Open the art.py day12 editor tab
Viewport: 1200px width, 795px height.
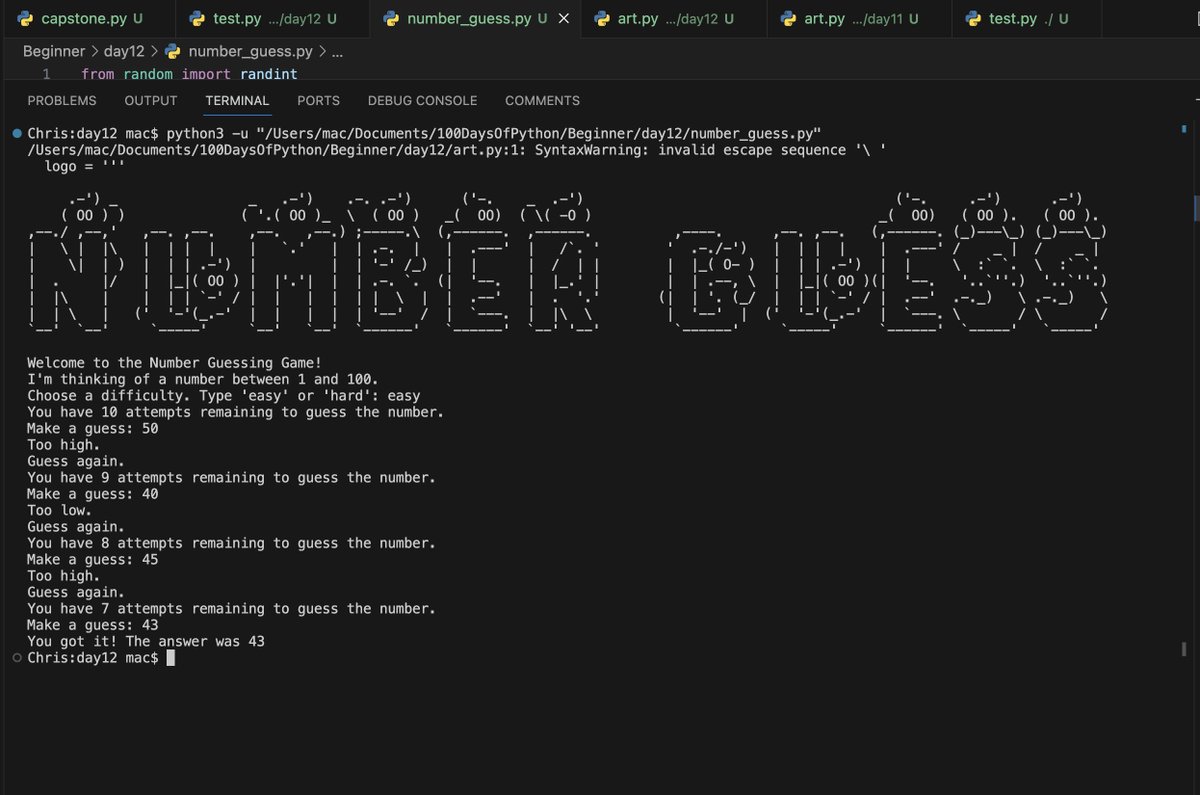coord(676,19)
